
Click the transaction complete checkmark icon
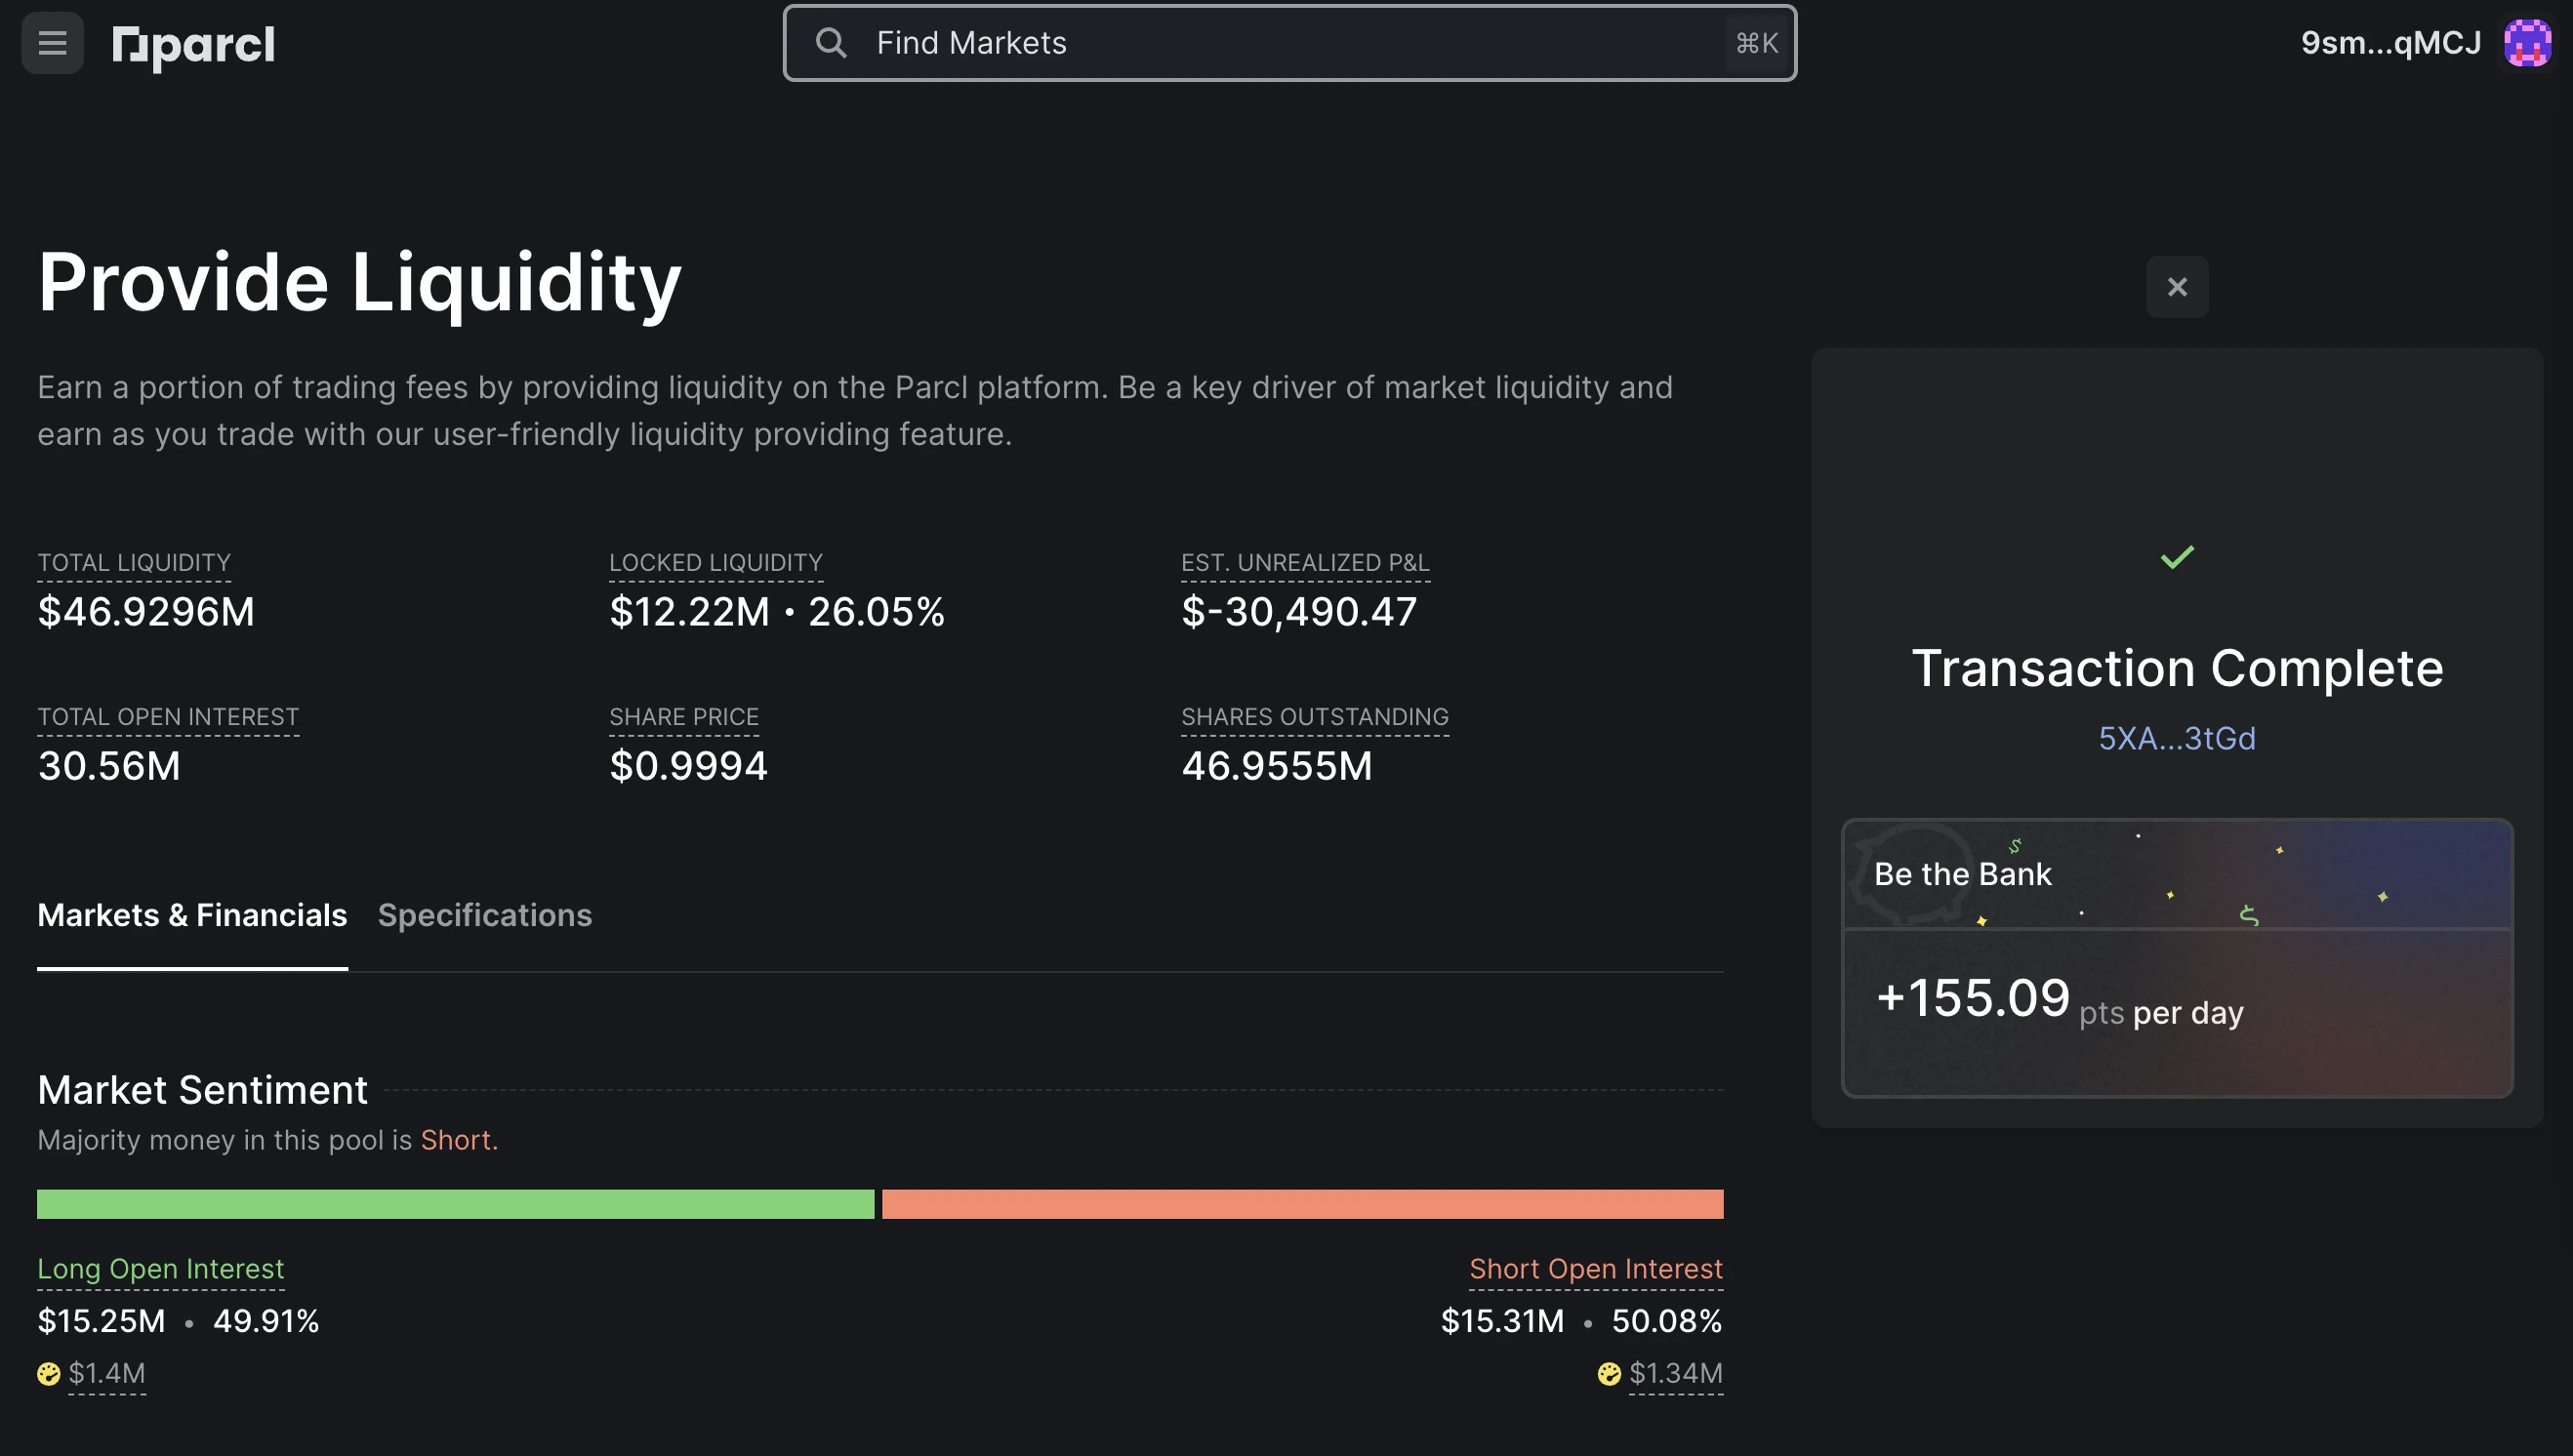(x=2177, y=556)
